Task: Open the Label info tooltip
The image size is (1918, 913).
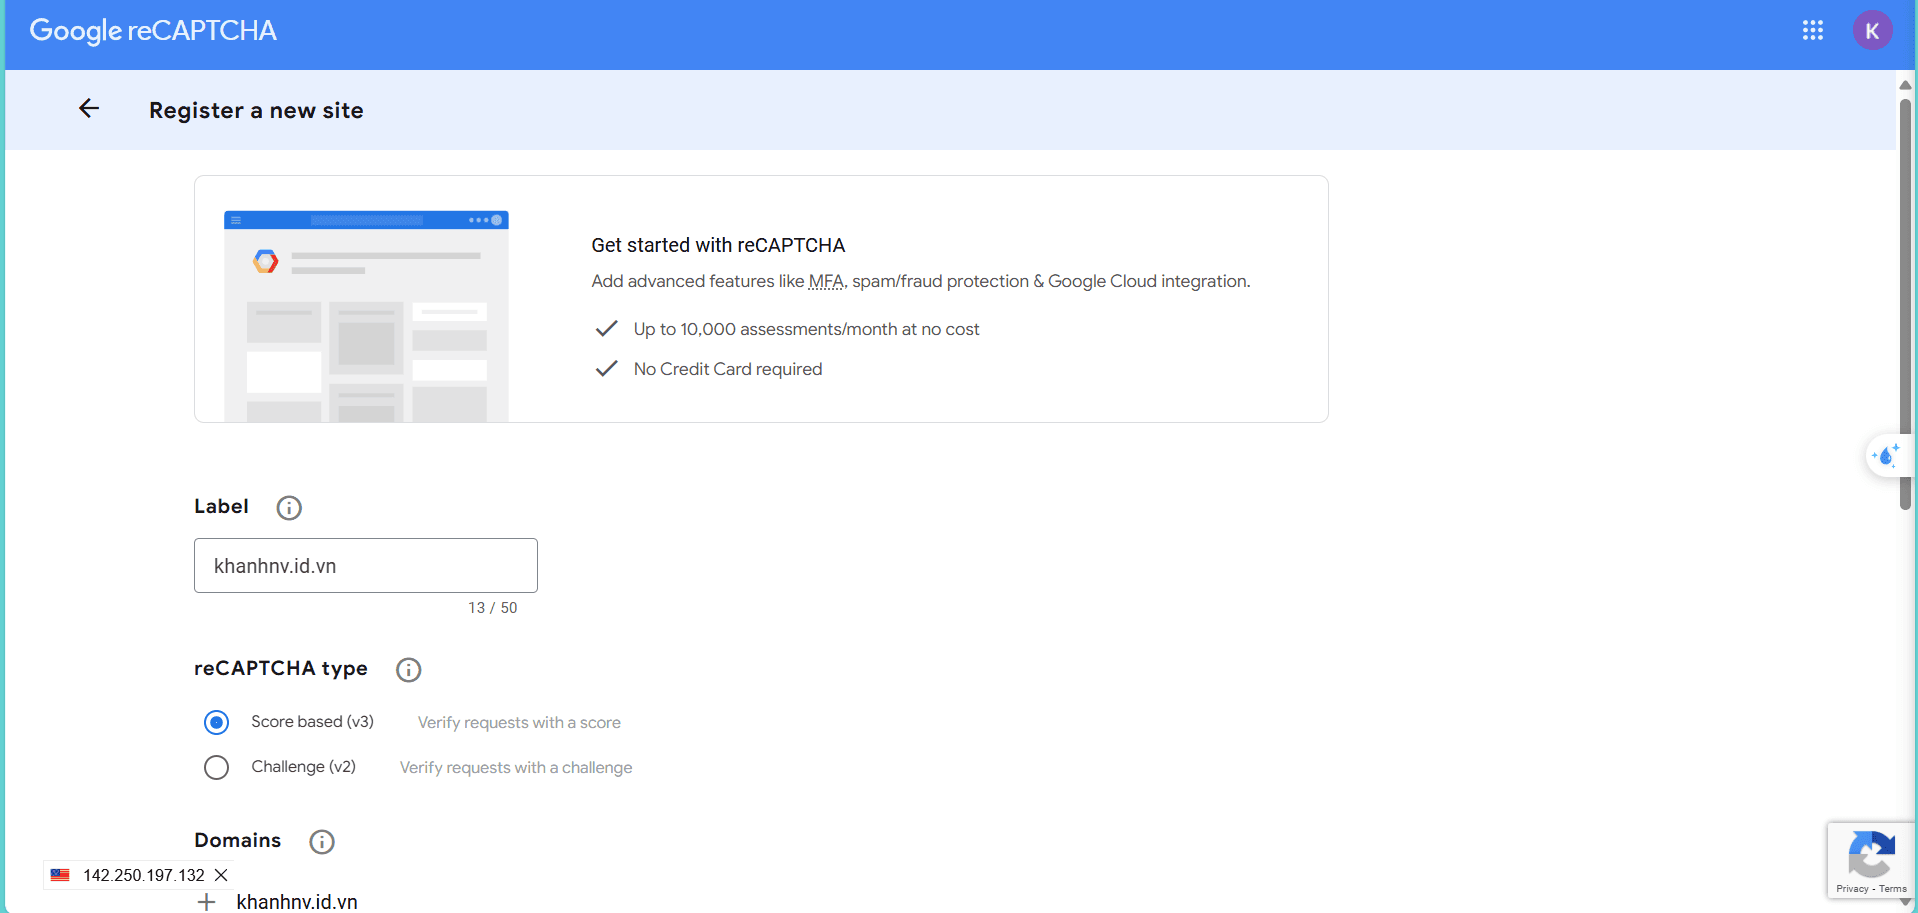Action: click(288, 507)
